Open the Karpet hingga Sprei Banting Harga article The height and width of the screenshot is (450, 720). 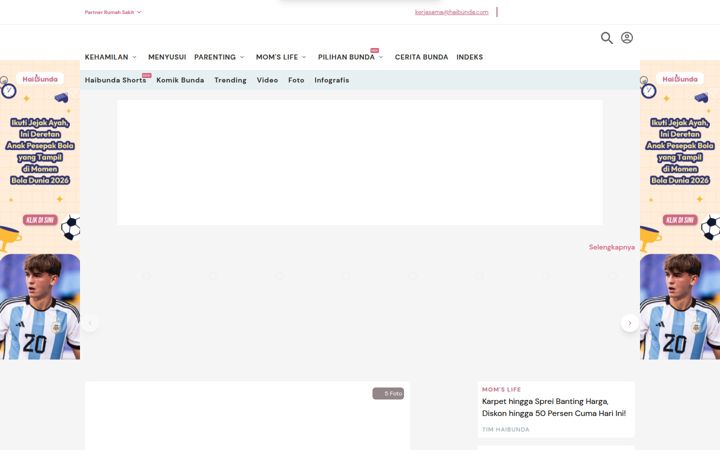point(554,407)
